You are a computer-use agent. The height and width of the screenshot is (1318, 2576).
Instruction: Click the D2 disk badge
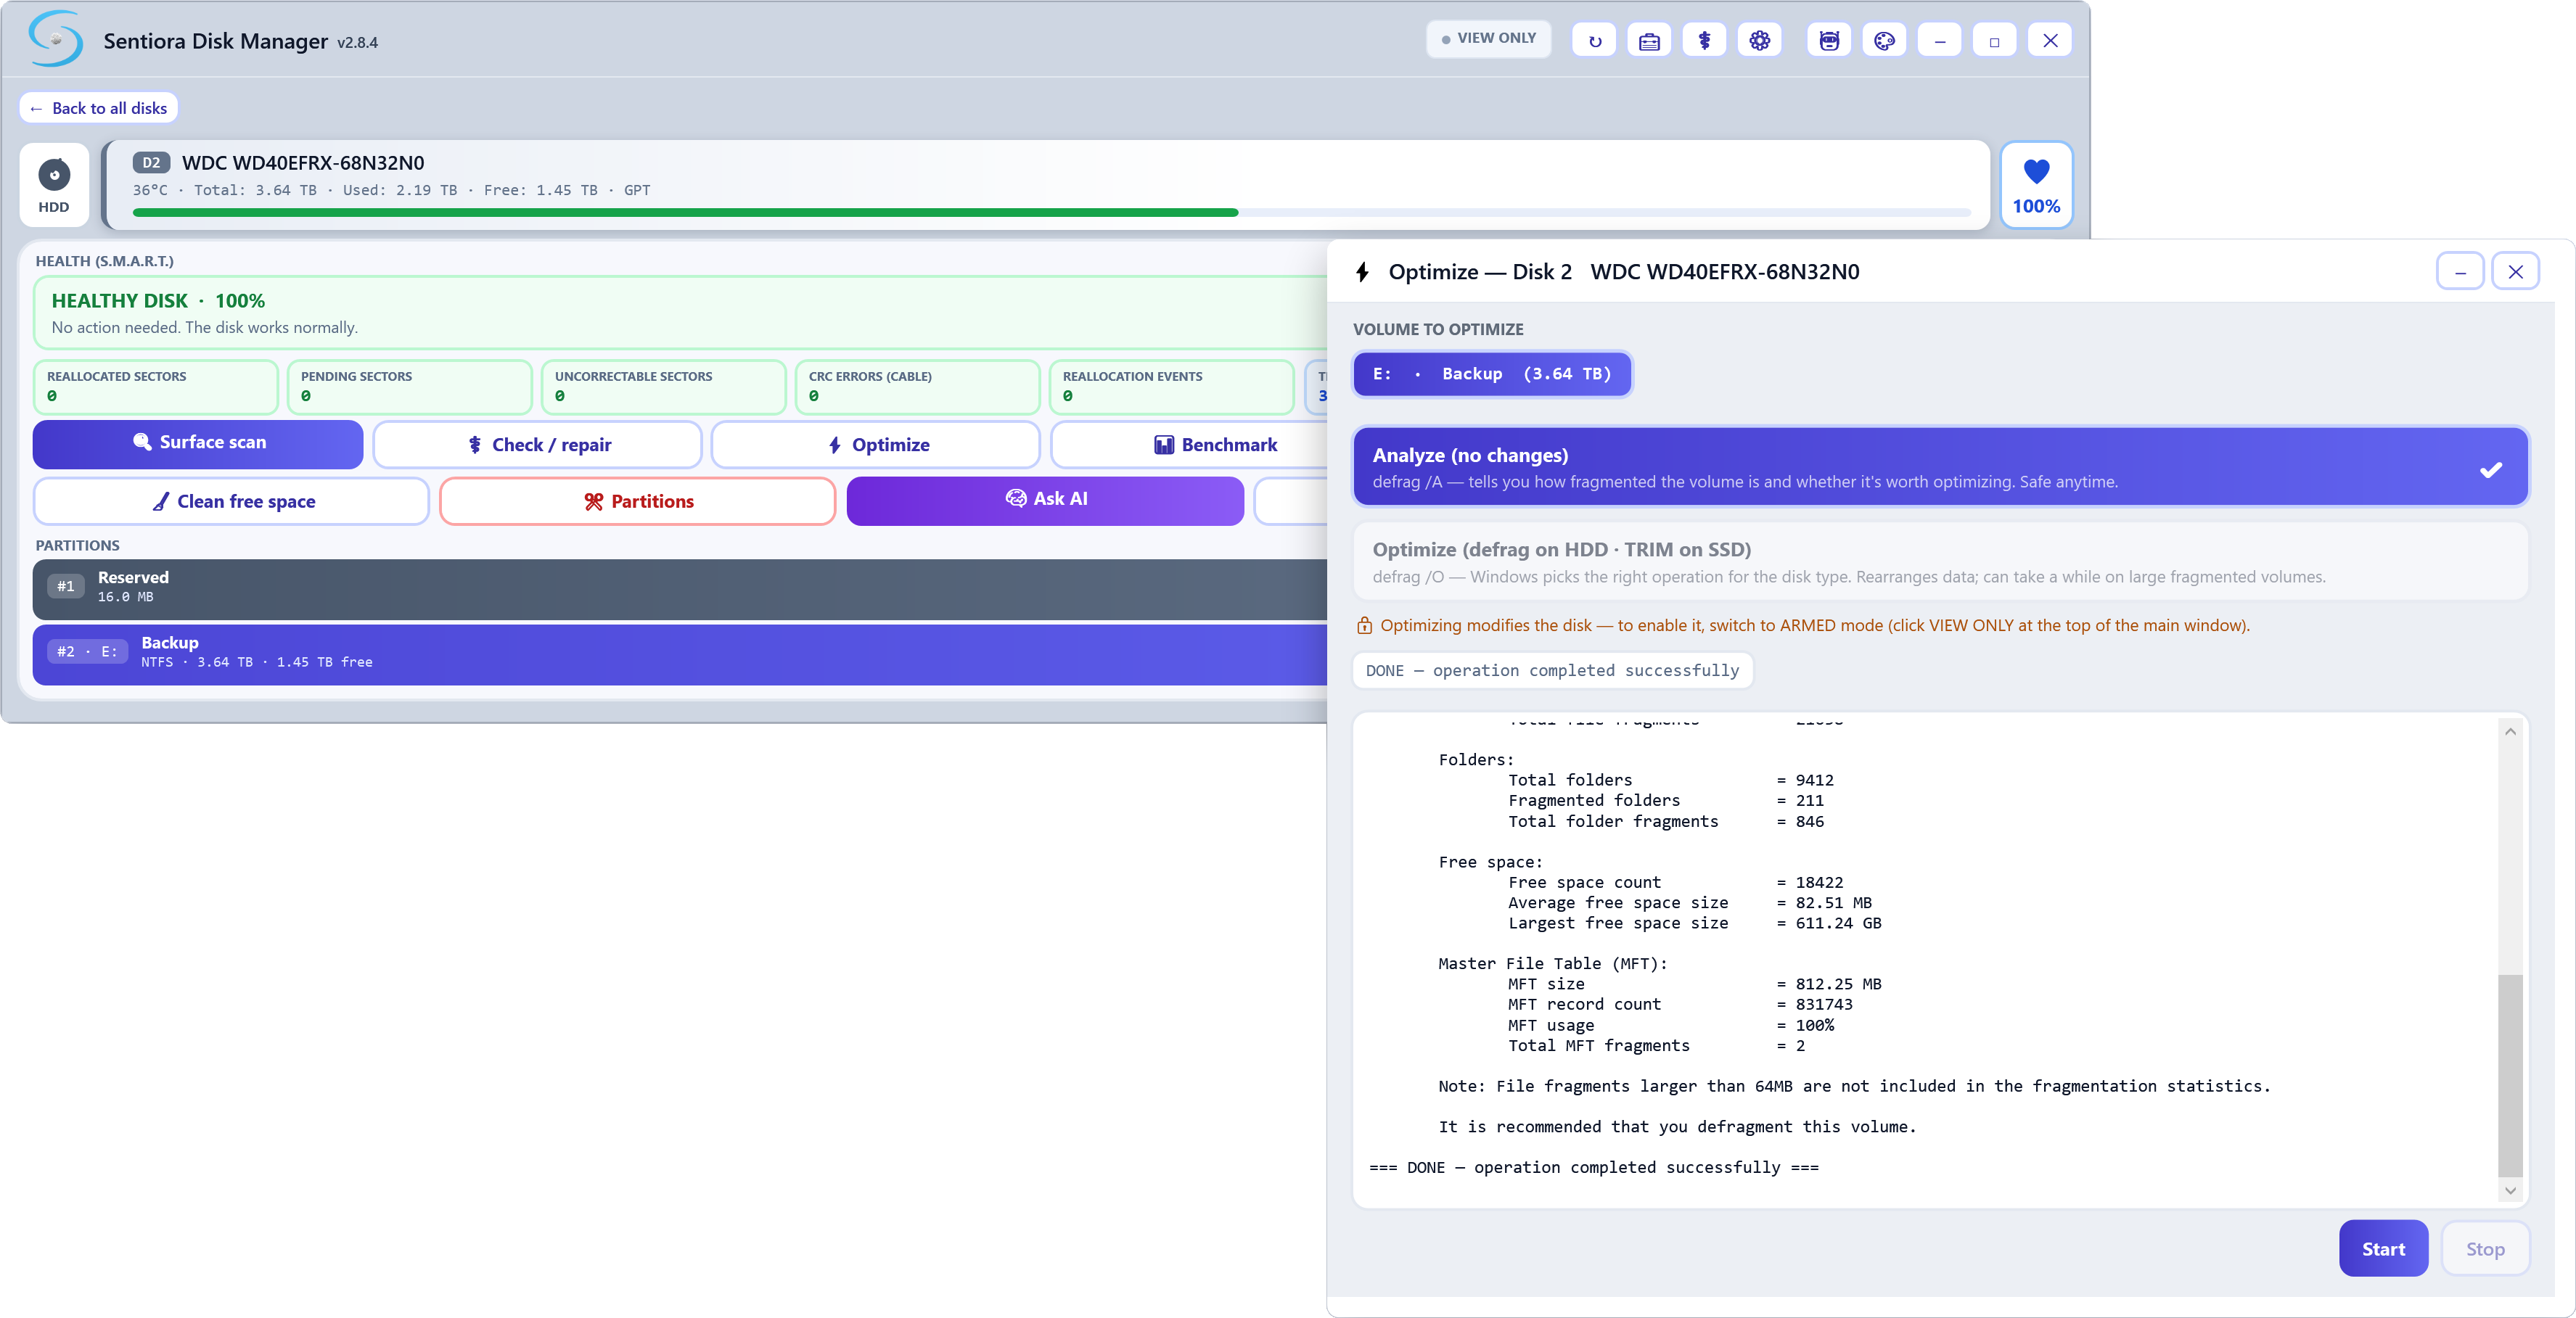pos(150,163)
